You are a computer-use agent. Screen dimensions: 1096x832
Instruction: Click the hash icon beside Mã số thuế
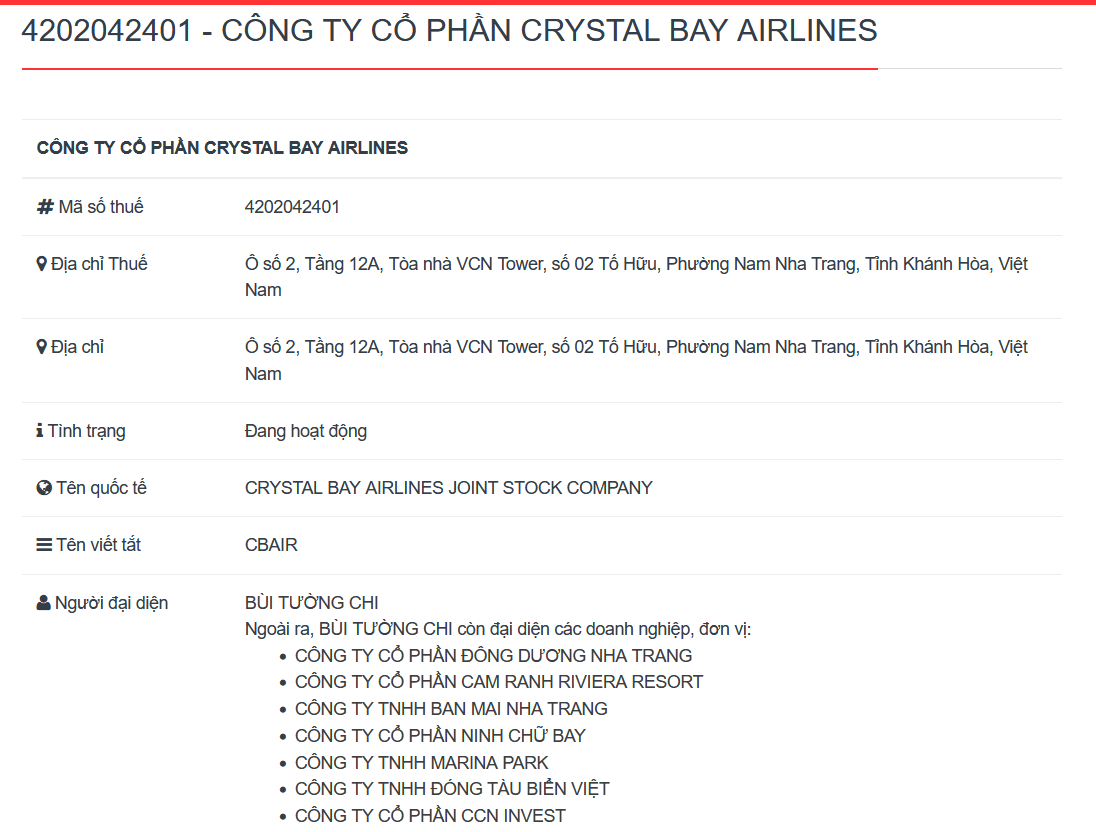pyautogui.click(x=45, y=207)
